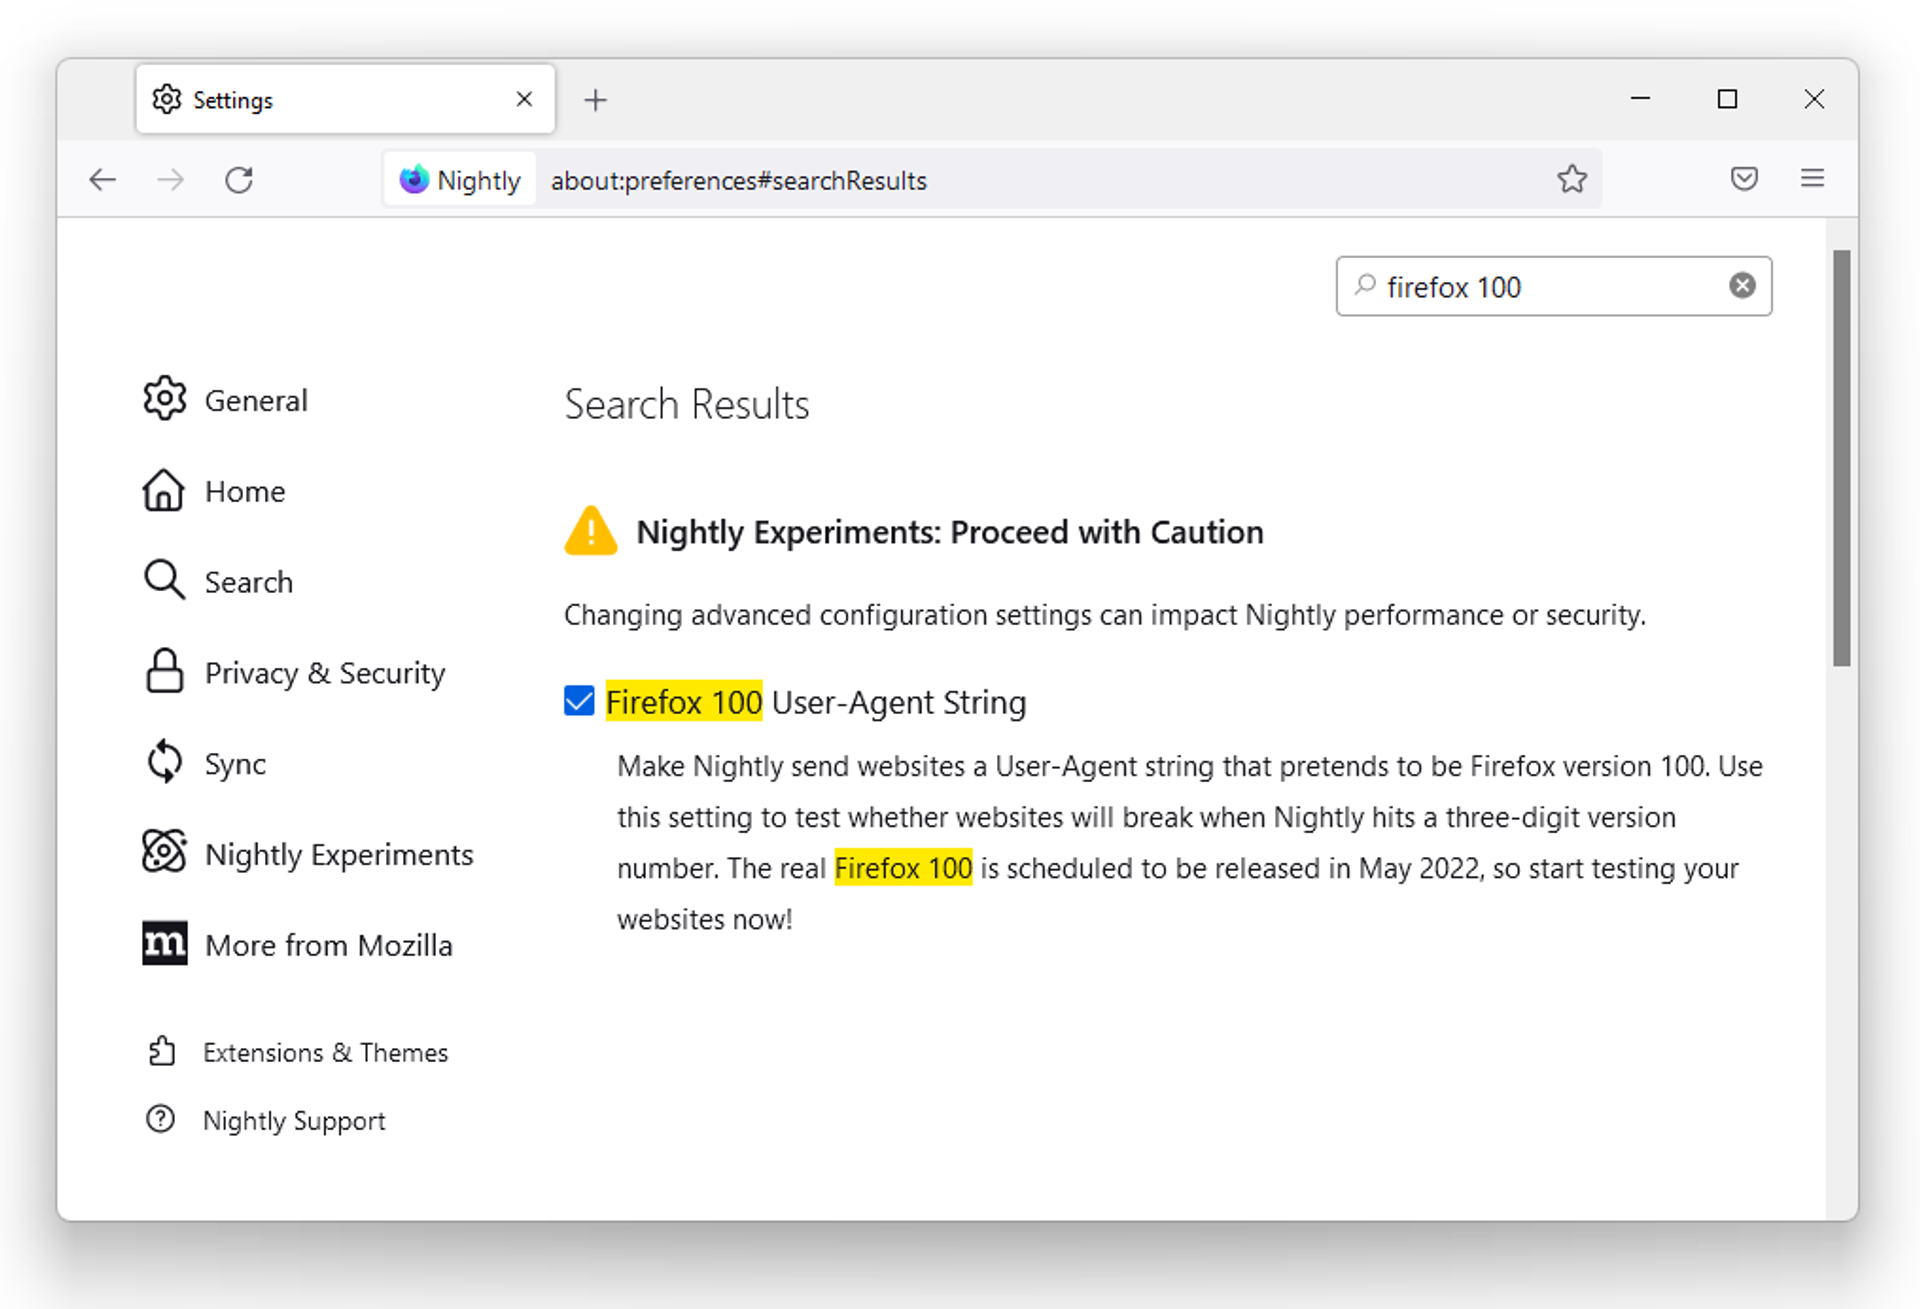This screenshot has width=1920, height=1309.
Task: Click the settings gear icon on tab
Action: 167,99
